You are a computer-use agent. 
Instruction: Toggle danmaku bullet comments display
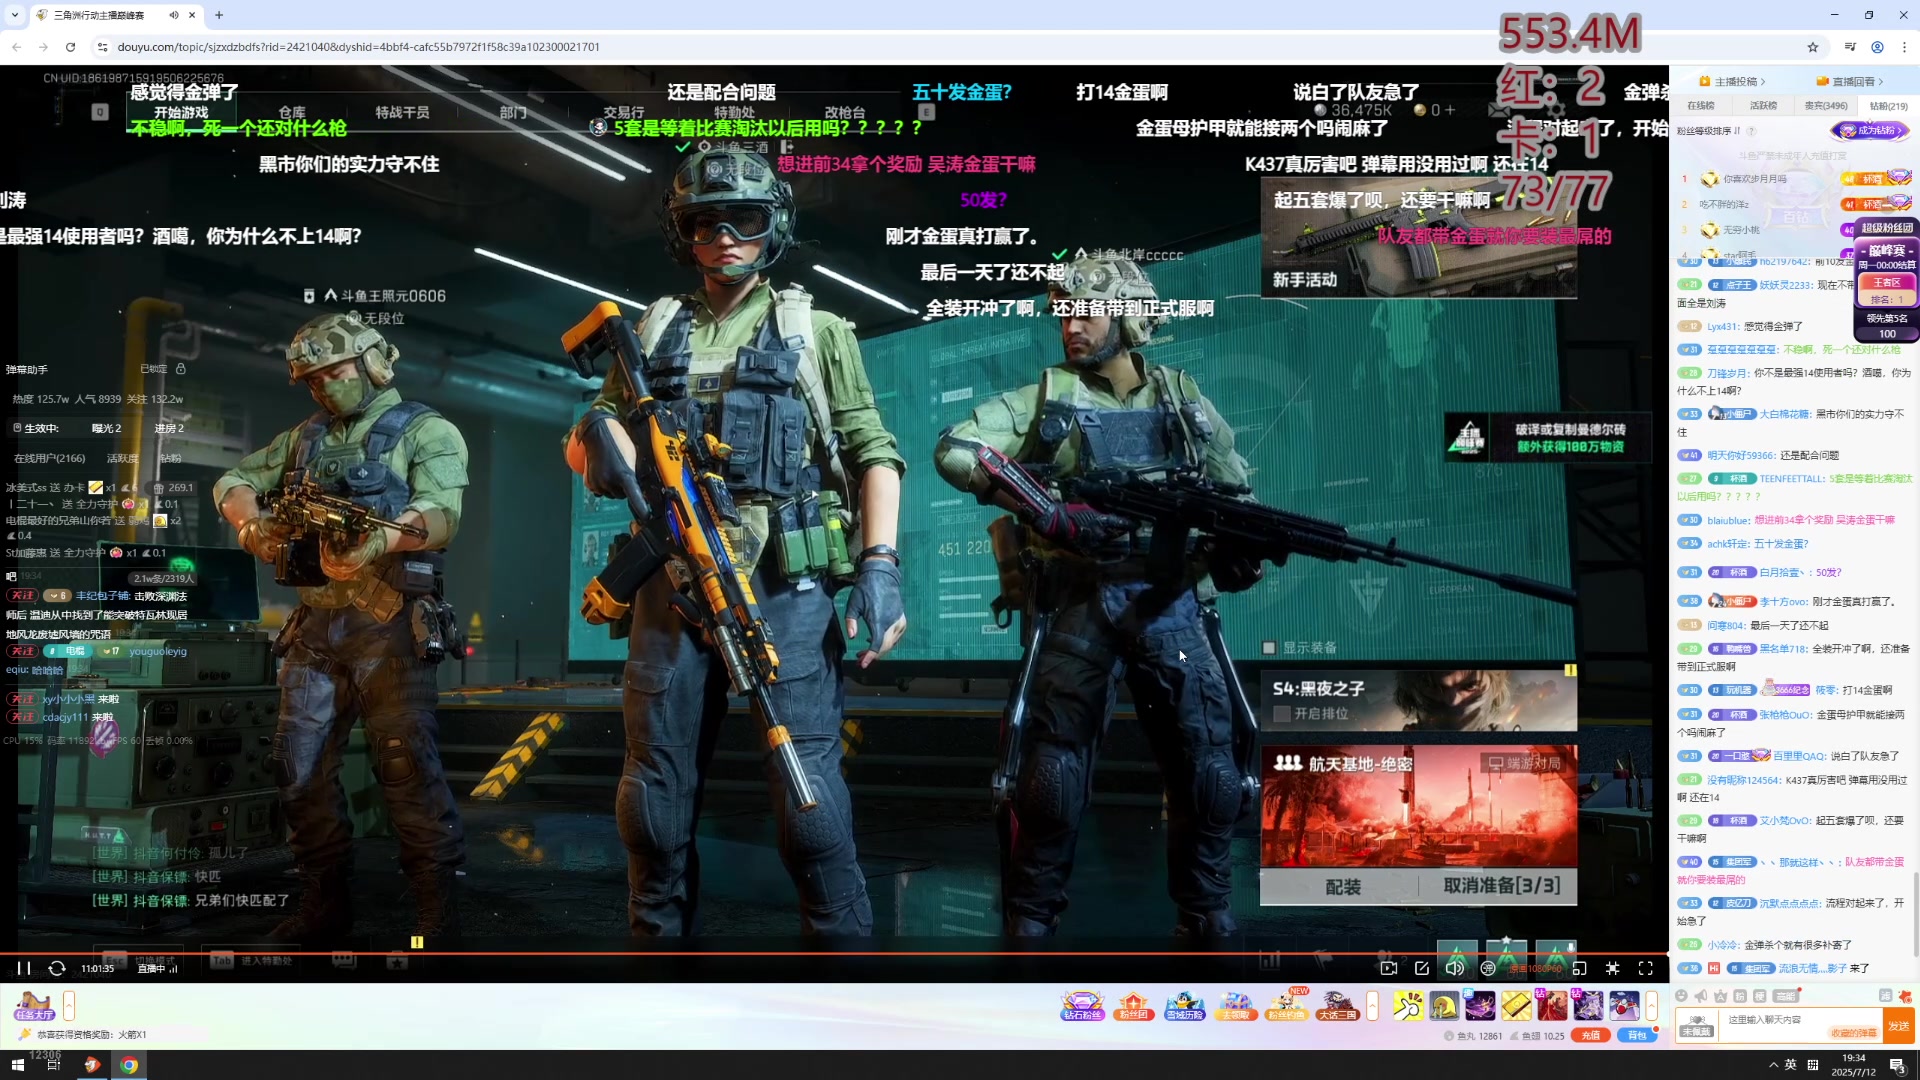pos(1488,968)
